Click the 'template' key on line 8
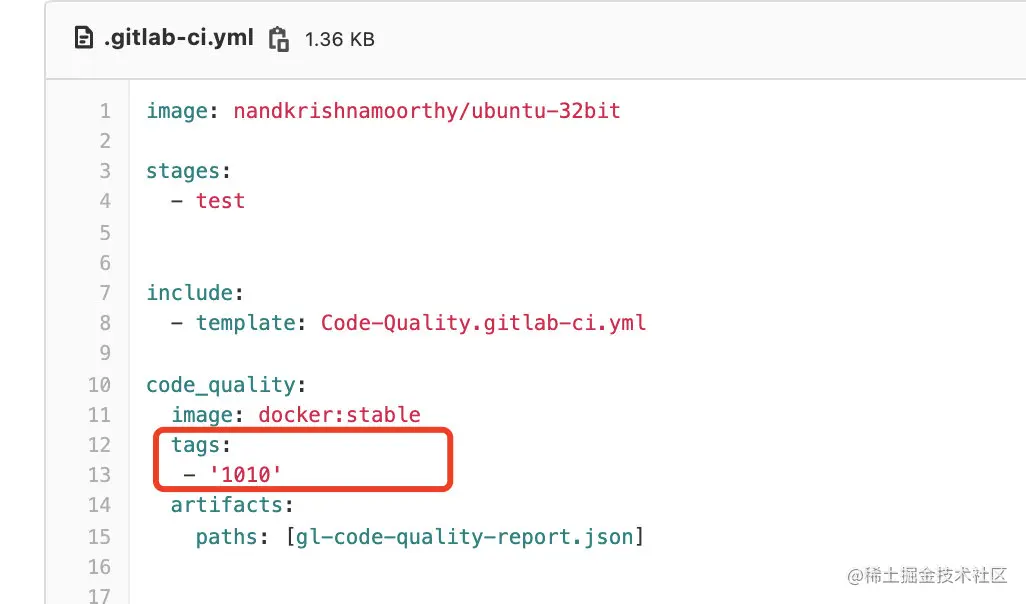1026x604 pixels. coord(245,323)
